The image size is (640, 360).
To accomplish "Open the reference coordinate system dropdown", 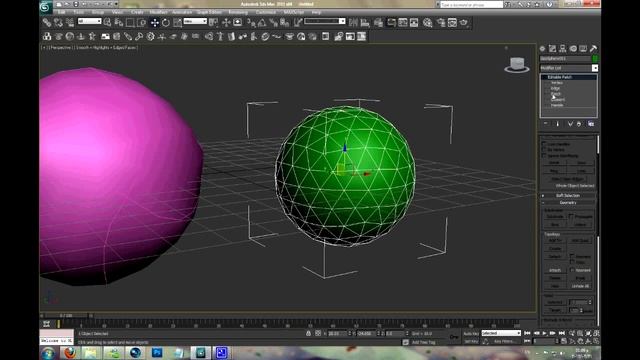I will pyautogui.click(x=195, y=21).
